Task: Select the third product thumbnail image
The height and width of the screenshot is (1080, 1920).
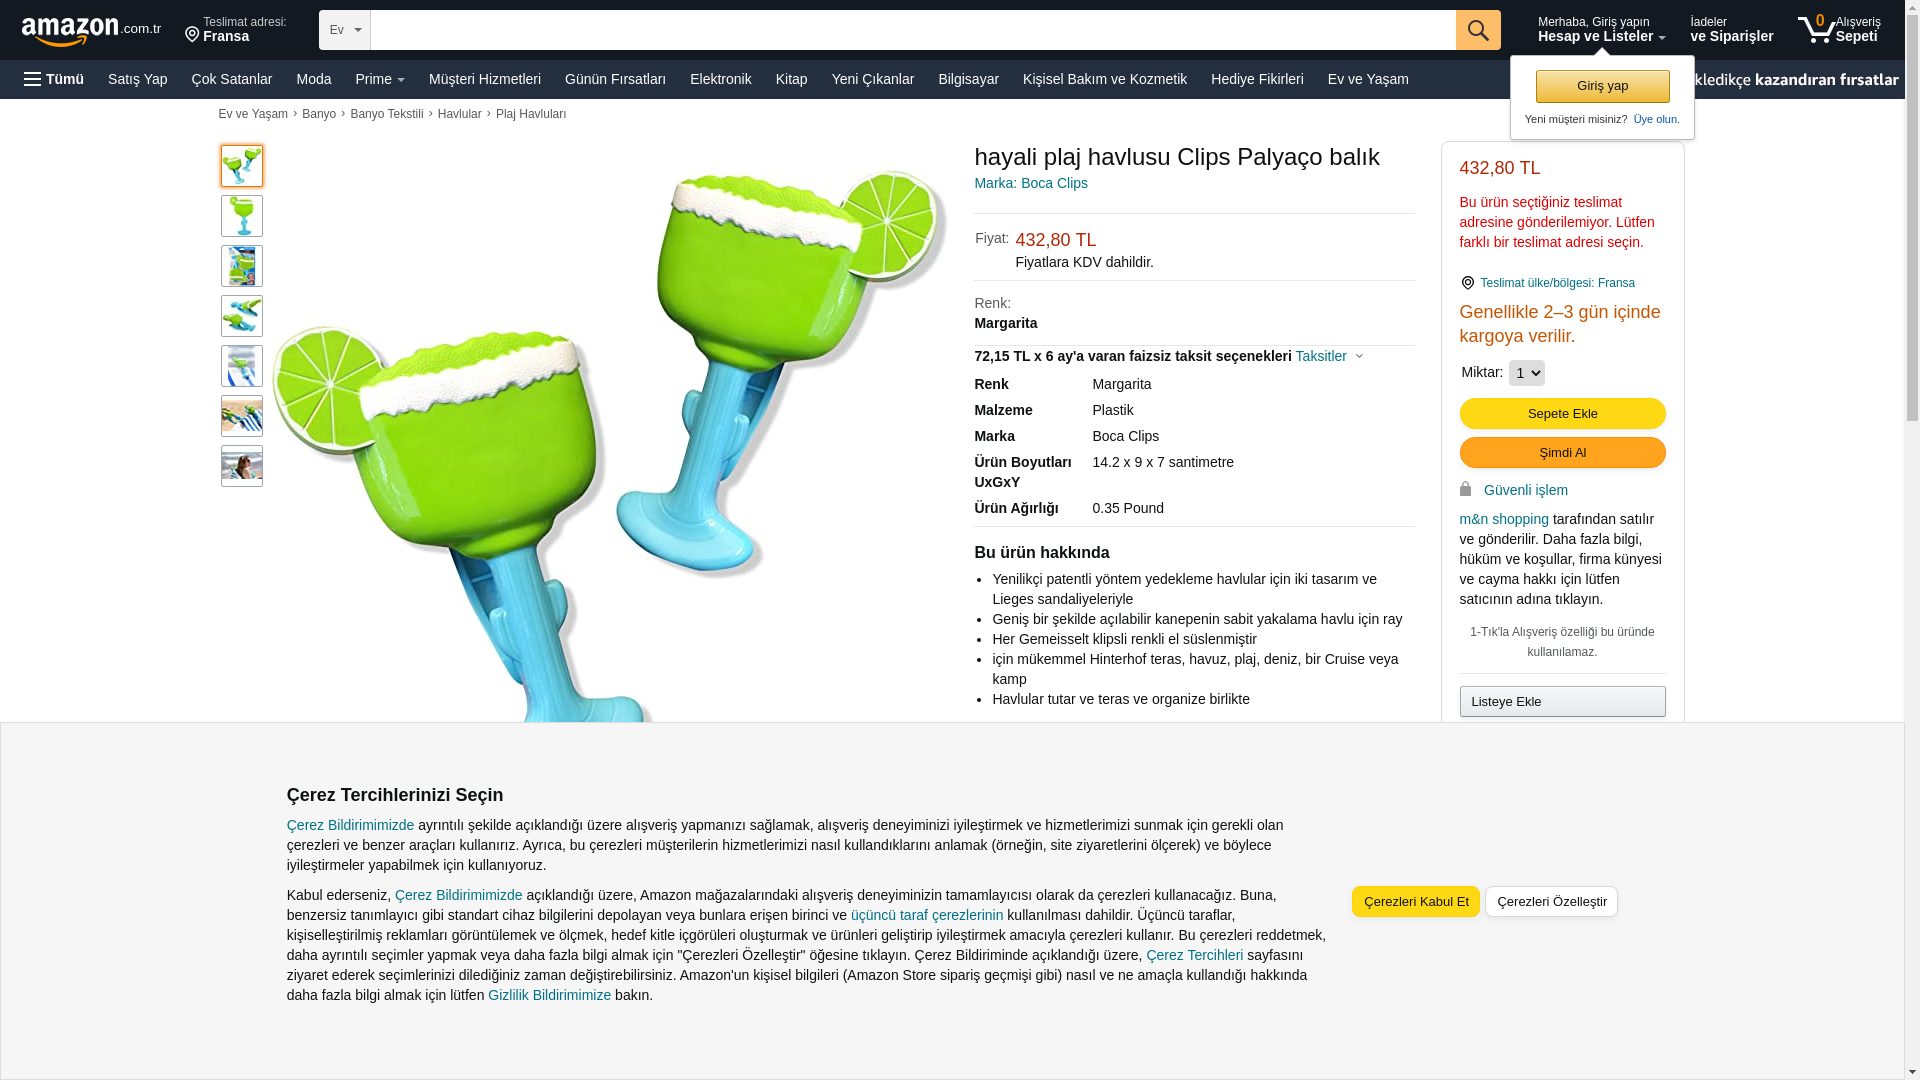Action: (x=242, y=266)
